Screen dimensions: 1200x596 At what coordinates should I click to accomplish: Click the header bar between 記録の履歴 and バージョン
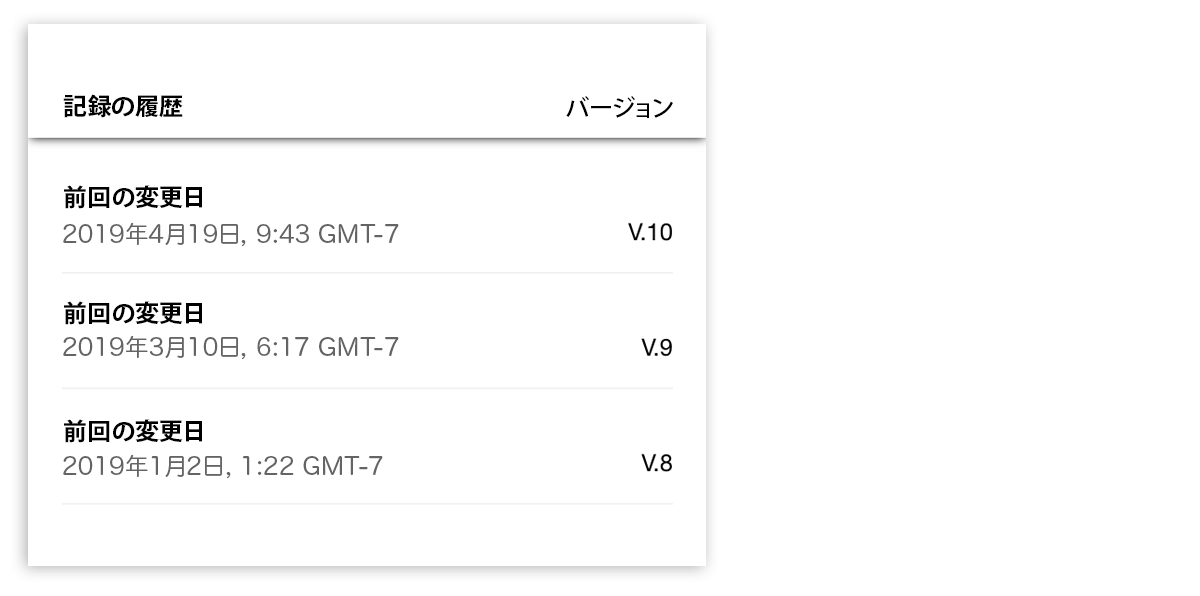click(374, 107)
